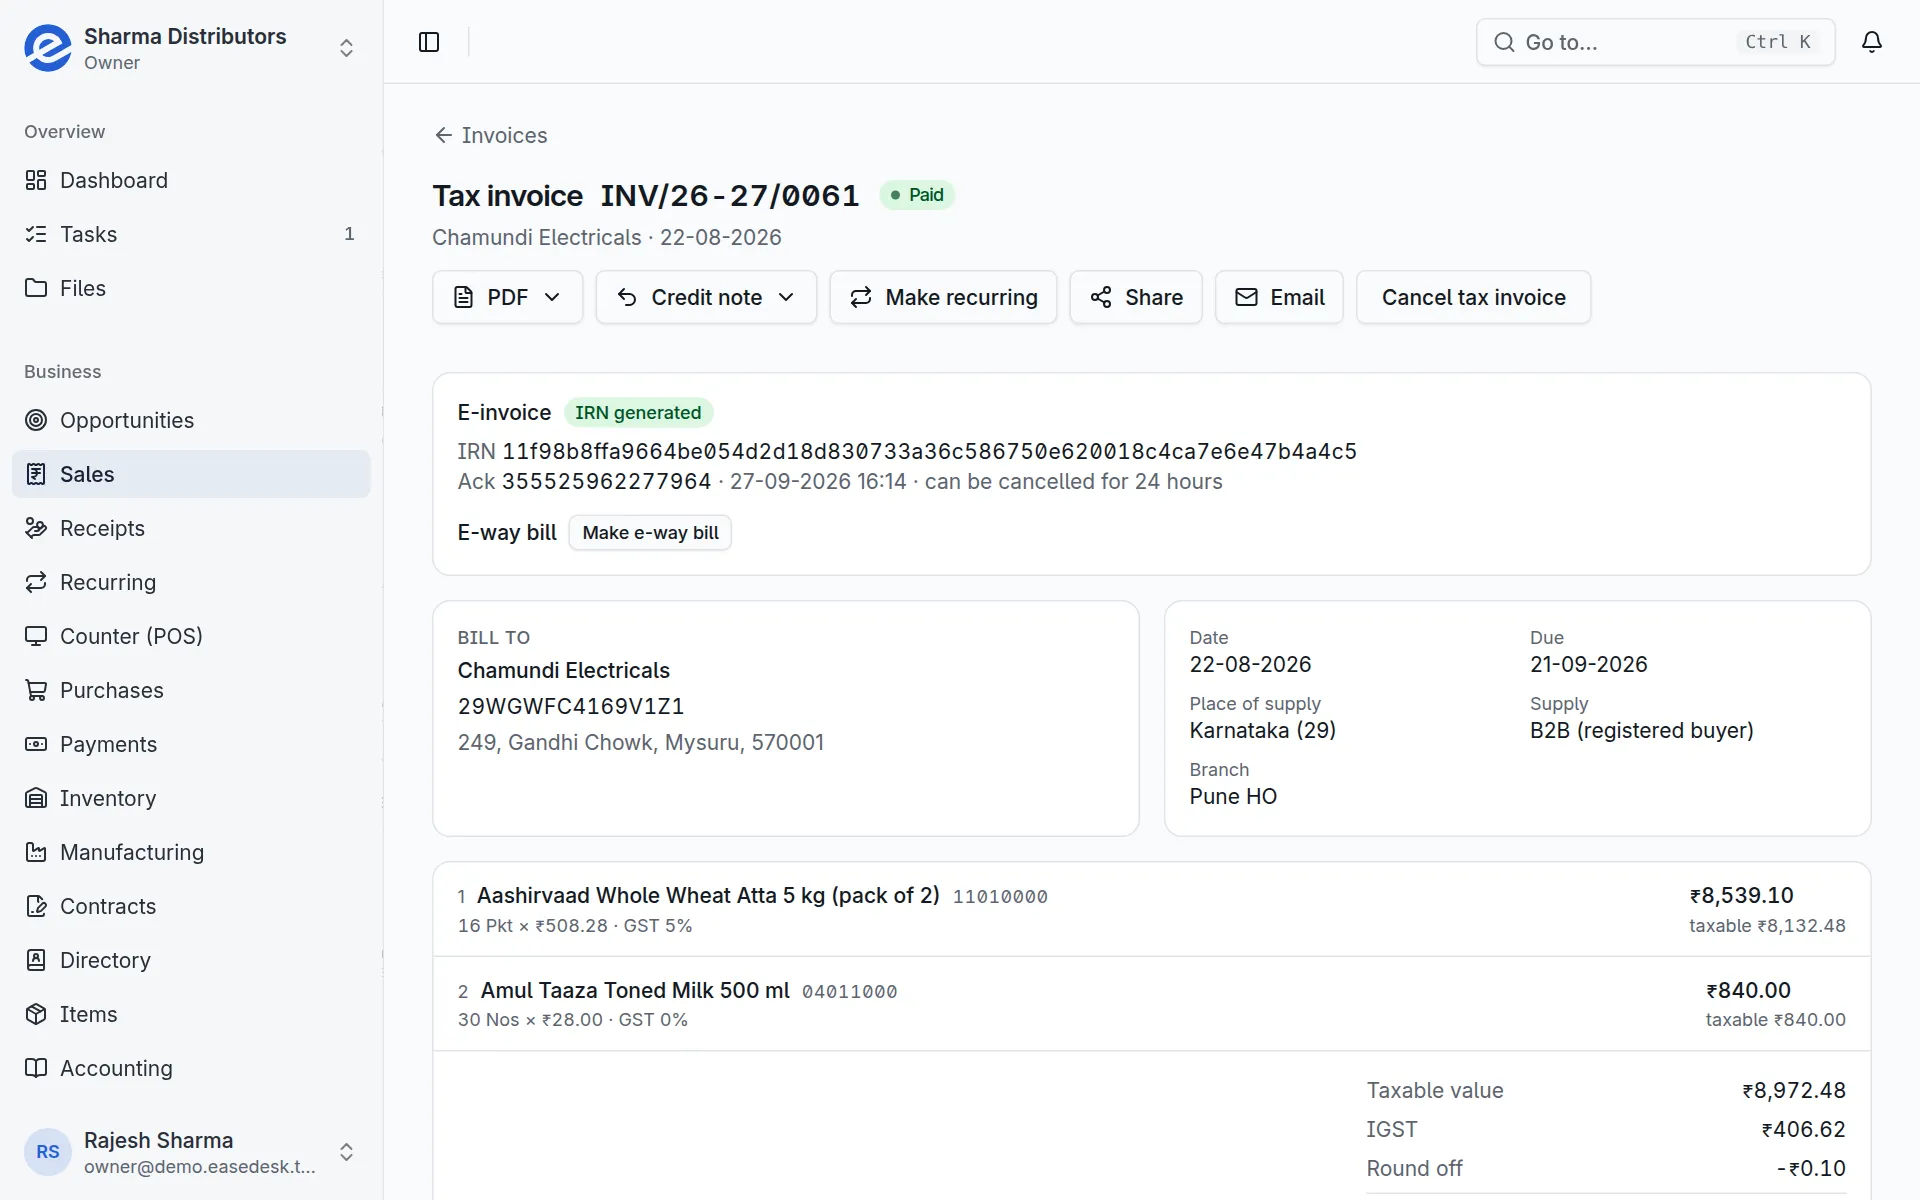1920x1200 pixels.
Task: Click the Sales receipt icon
Action: 36,474
